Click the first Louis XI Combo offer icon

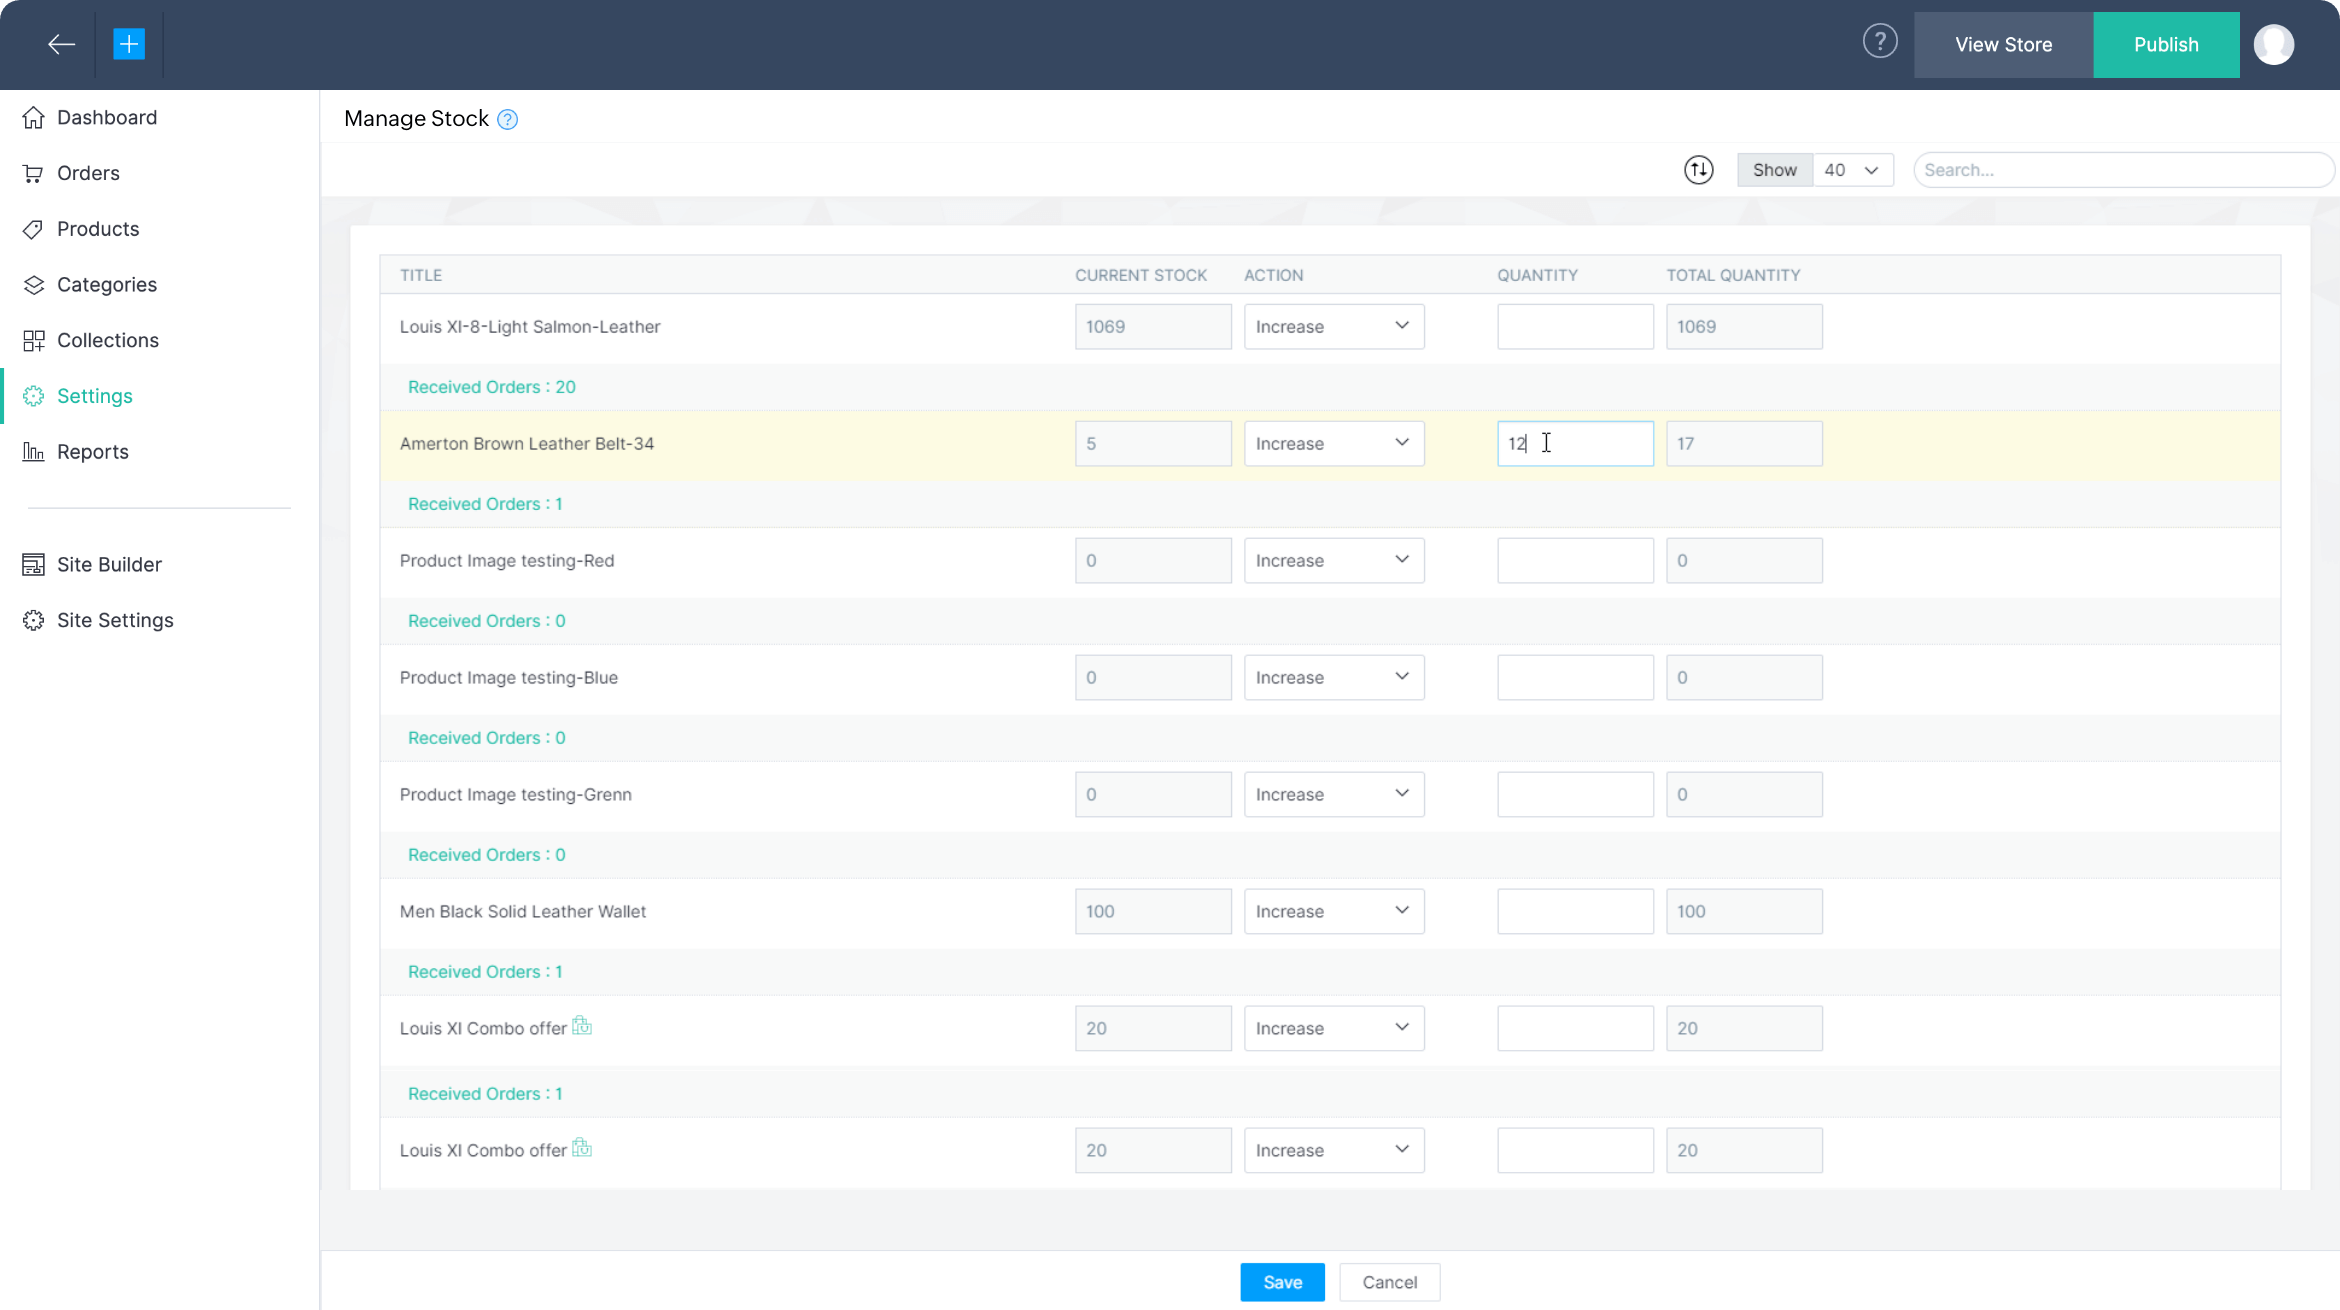[582, 1026]
